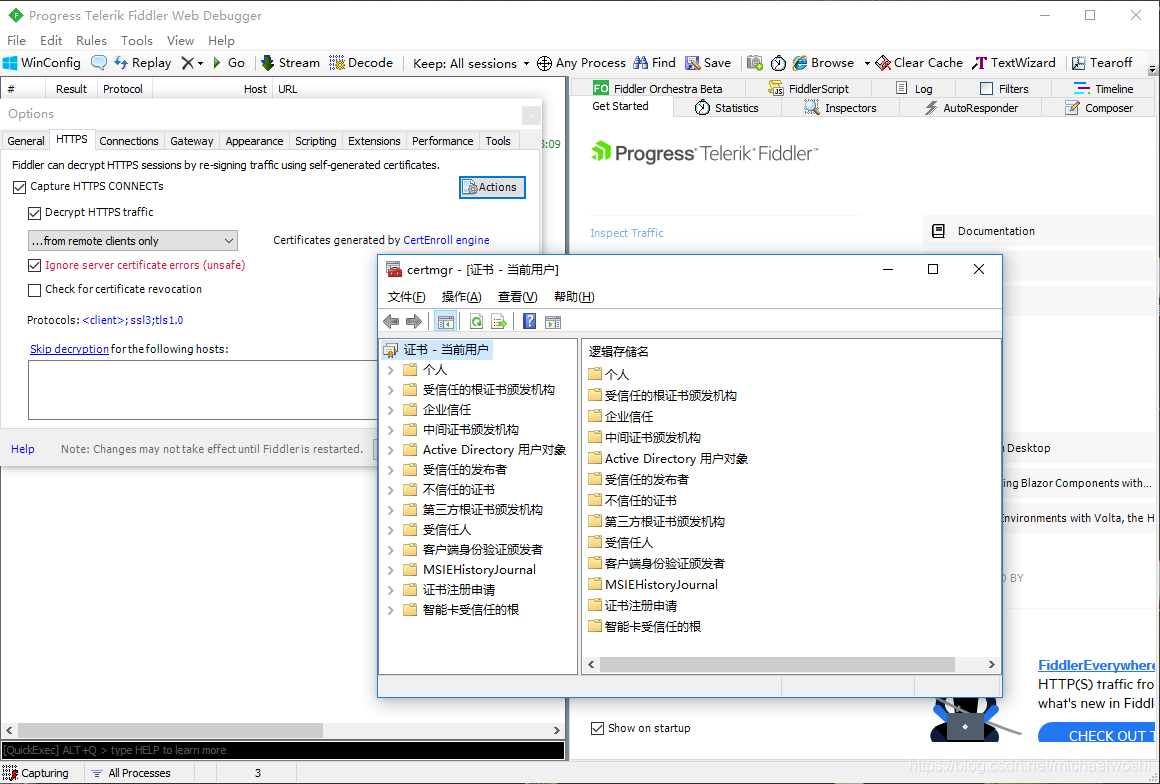Expand 受信任的根证书颁发机构 tree node
The image size is (1160, 784).
point(391,390)
